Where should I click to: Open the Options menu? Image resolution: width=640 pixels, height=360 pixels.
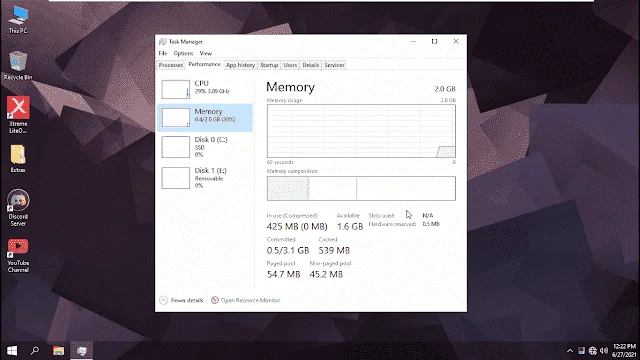pos(183,53)
